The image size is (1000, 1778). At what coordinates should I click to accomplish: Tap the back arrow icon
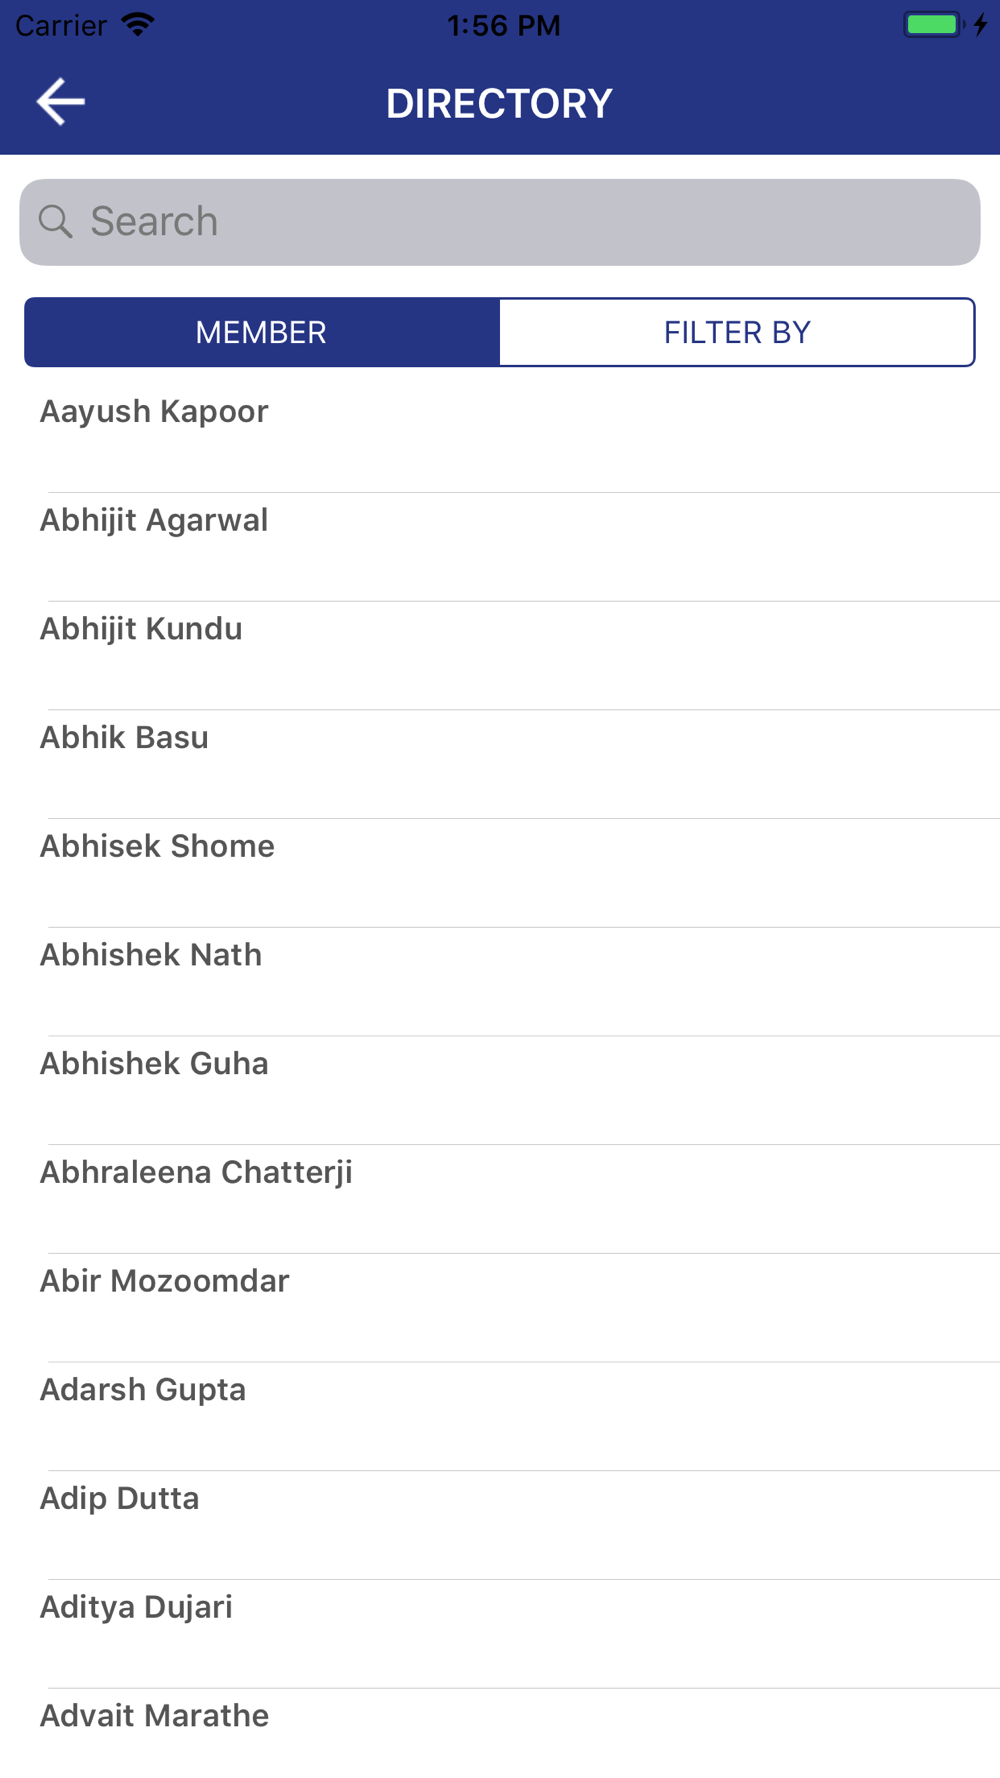pos(60,102)
